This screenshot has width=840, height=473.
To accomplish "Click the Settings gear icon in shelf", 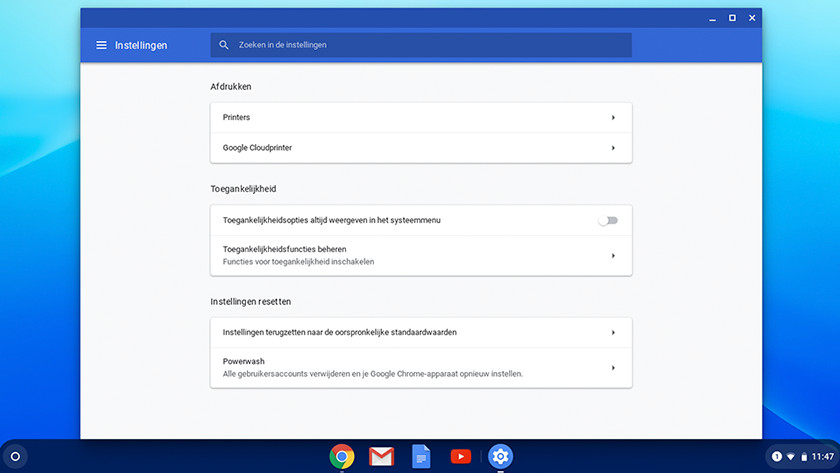I will 500,457.
